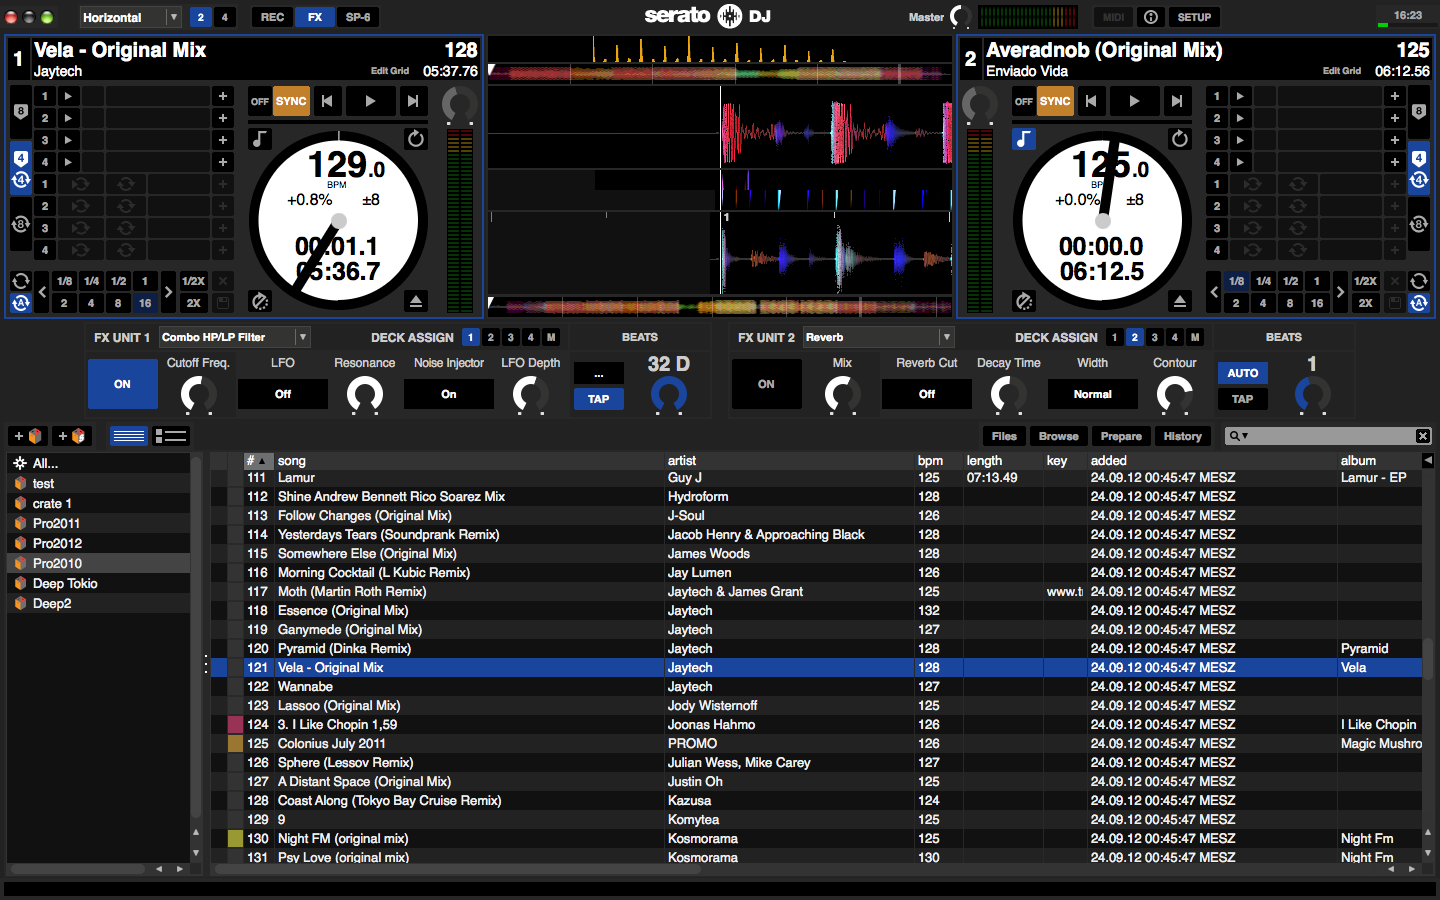Toggle AUTO beats mode in FX Unit 2
The width and height of the screenshot is (1440, 900).
pos(1242,373)
